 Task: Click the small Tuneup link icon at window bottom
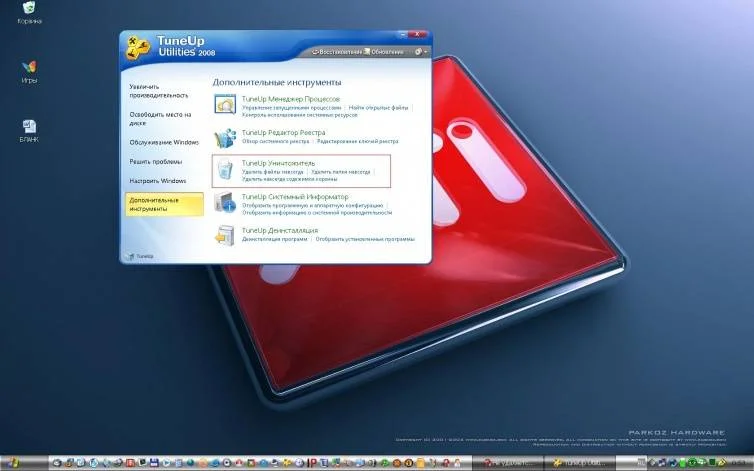130,256
